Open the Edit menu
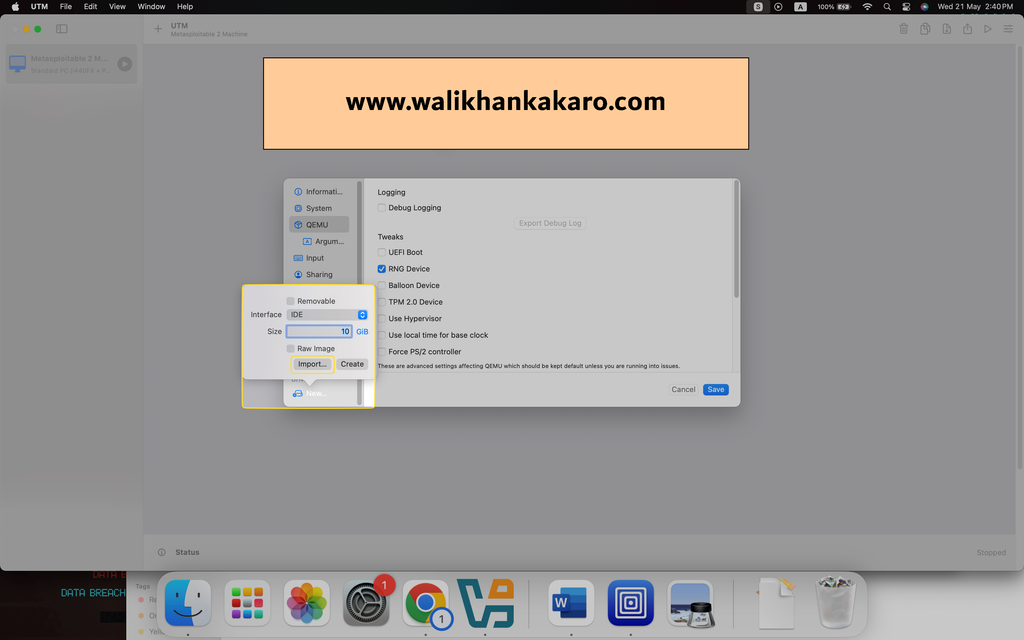This screenshot has width=1024, height=640. (x=90, y=7)
